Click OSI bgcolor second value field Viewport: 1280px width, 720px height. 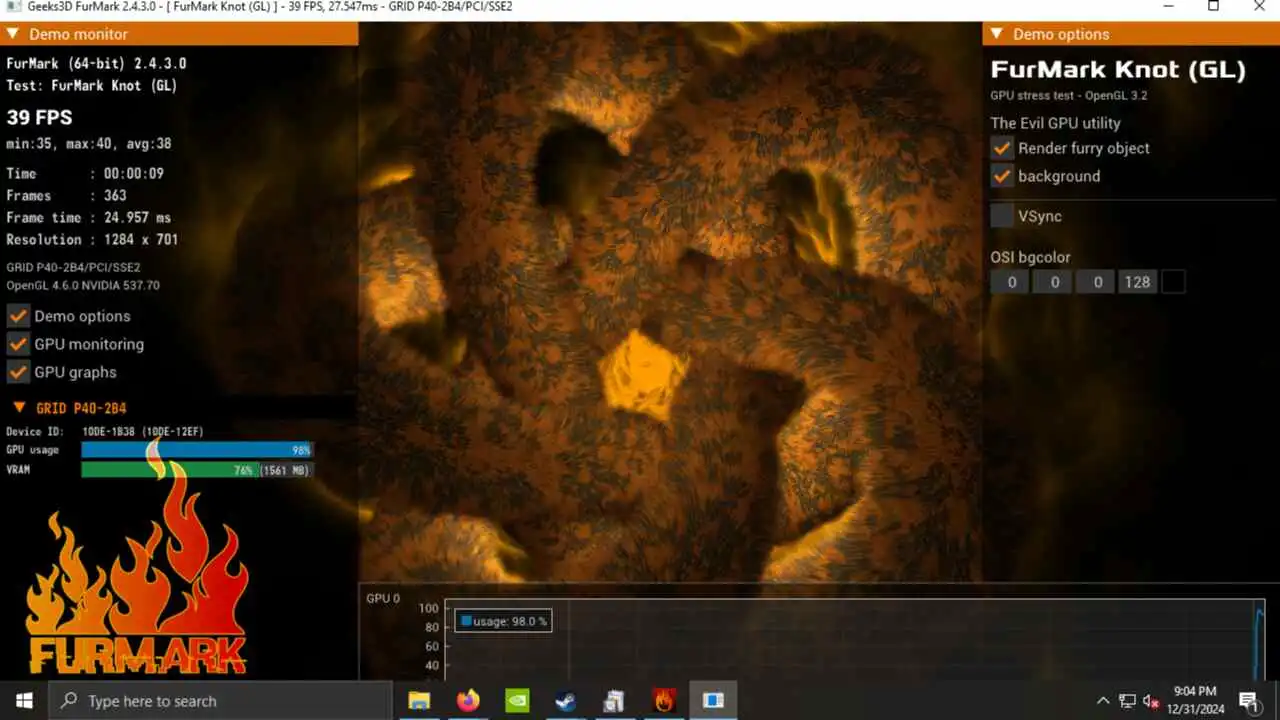(1054, 282)
